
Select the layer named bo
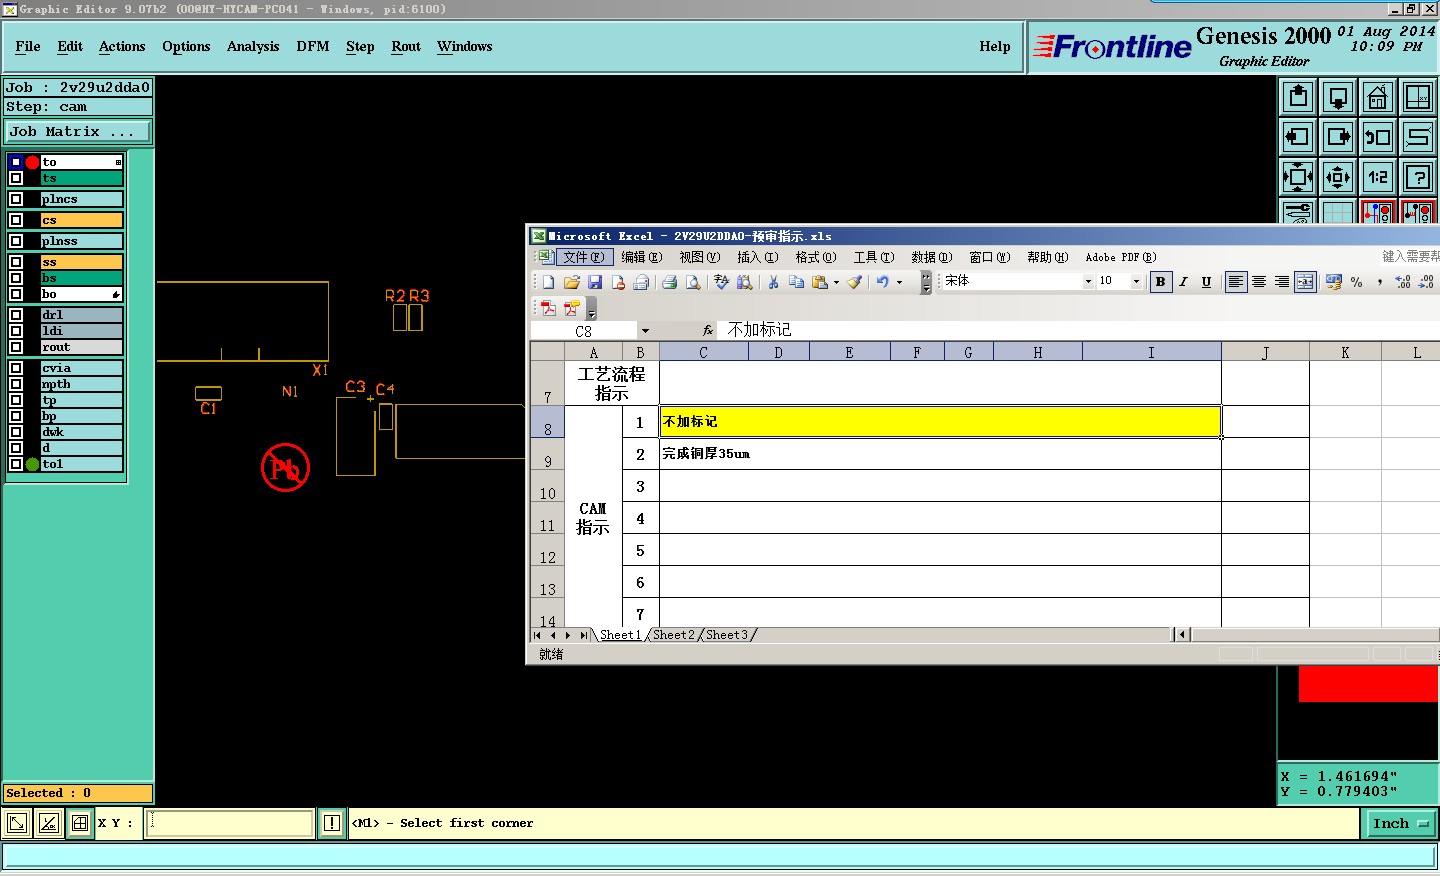coord(81,294)
